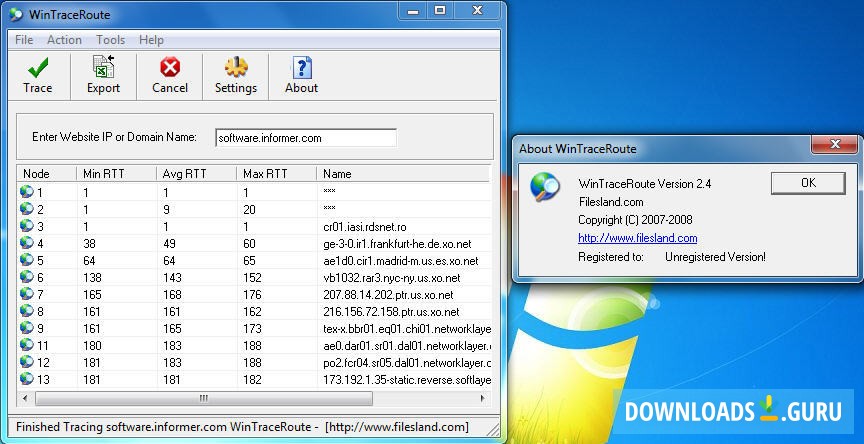864x444 pixels.
Task: Close the About WinTraceRoute dialog
Action: (x=835, y=145)
